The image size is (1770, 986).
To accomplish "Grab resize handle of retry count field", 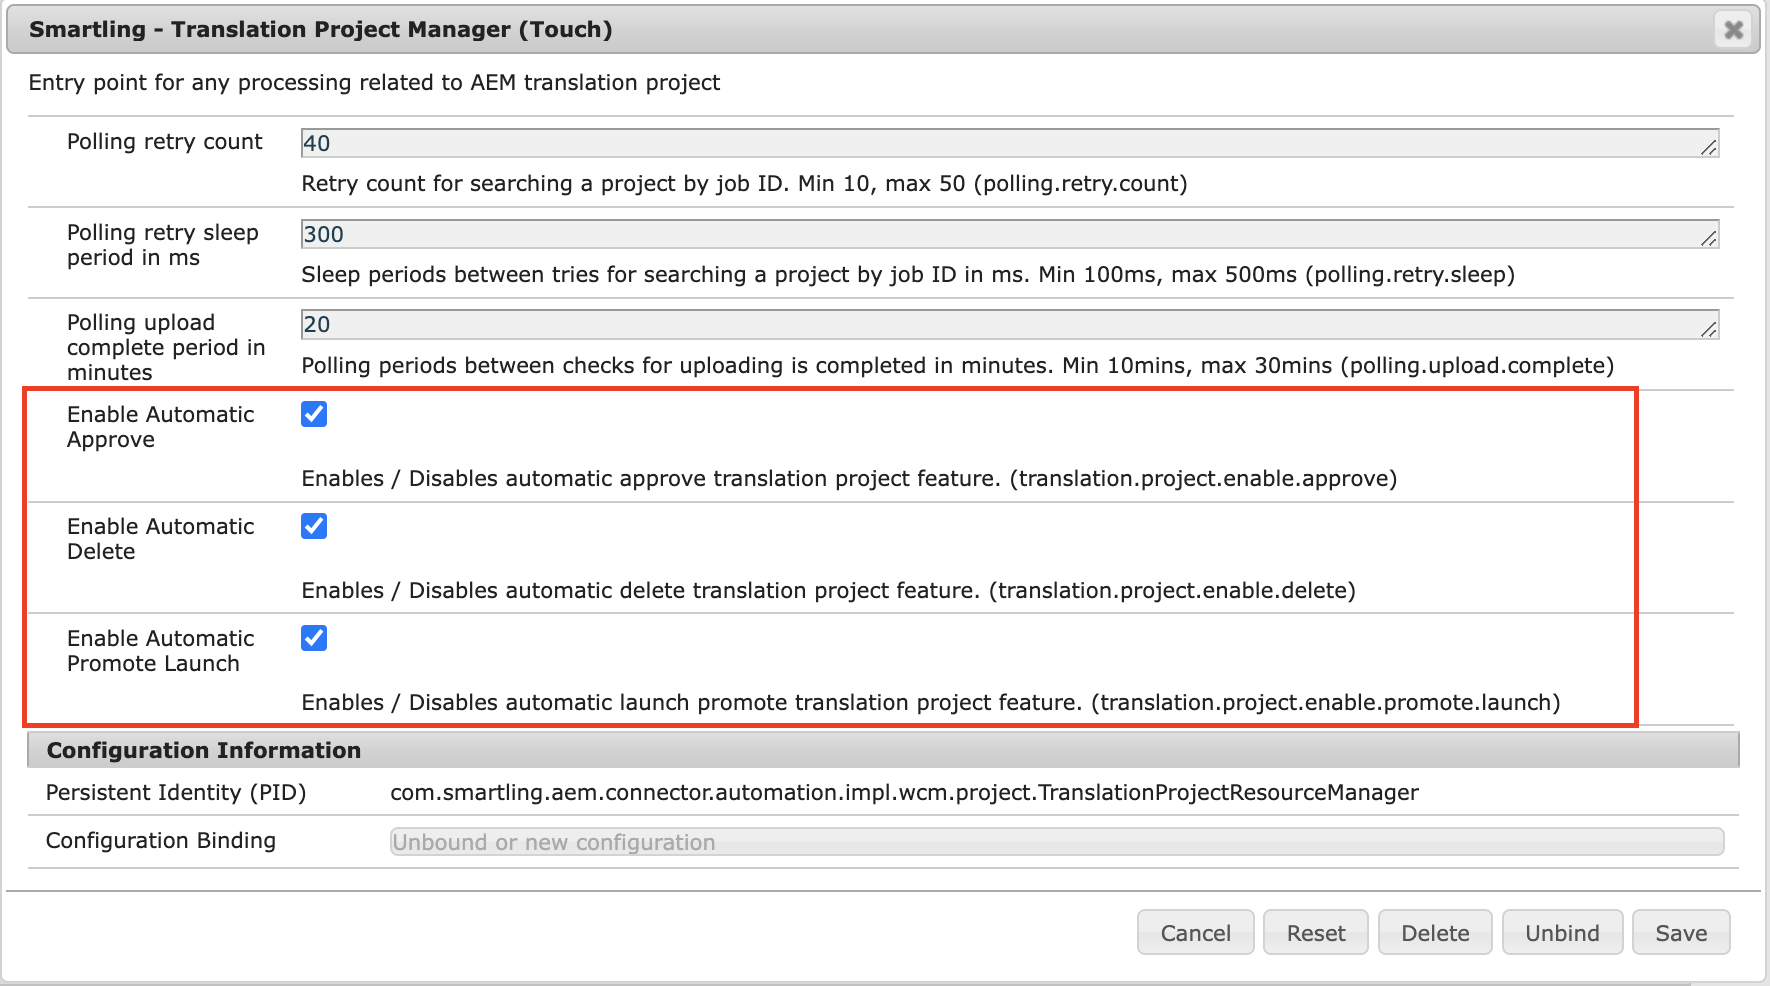I will 1709,147.
